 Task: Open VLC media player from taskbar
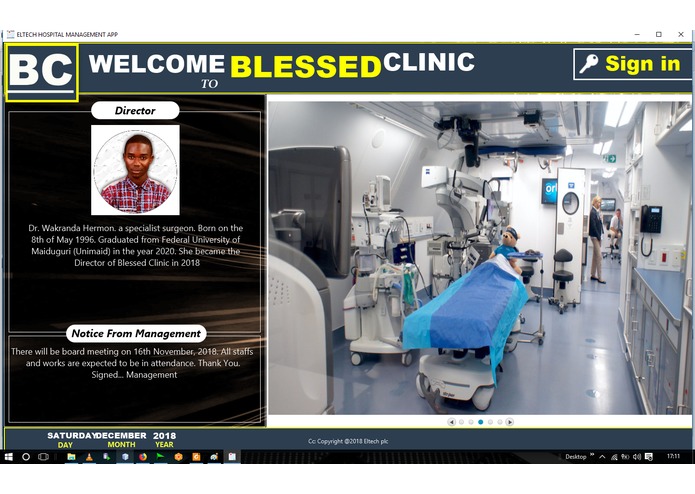coord(89,457)
